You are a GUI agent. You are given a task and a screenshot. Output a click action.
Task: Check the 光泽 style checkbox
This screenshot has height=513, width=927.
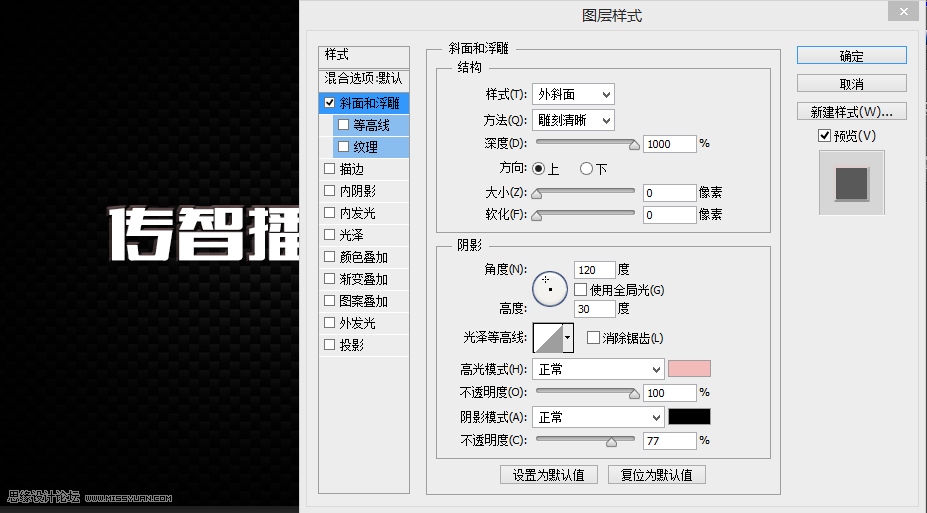coord(330,235)
